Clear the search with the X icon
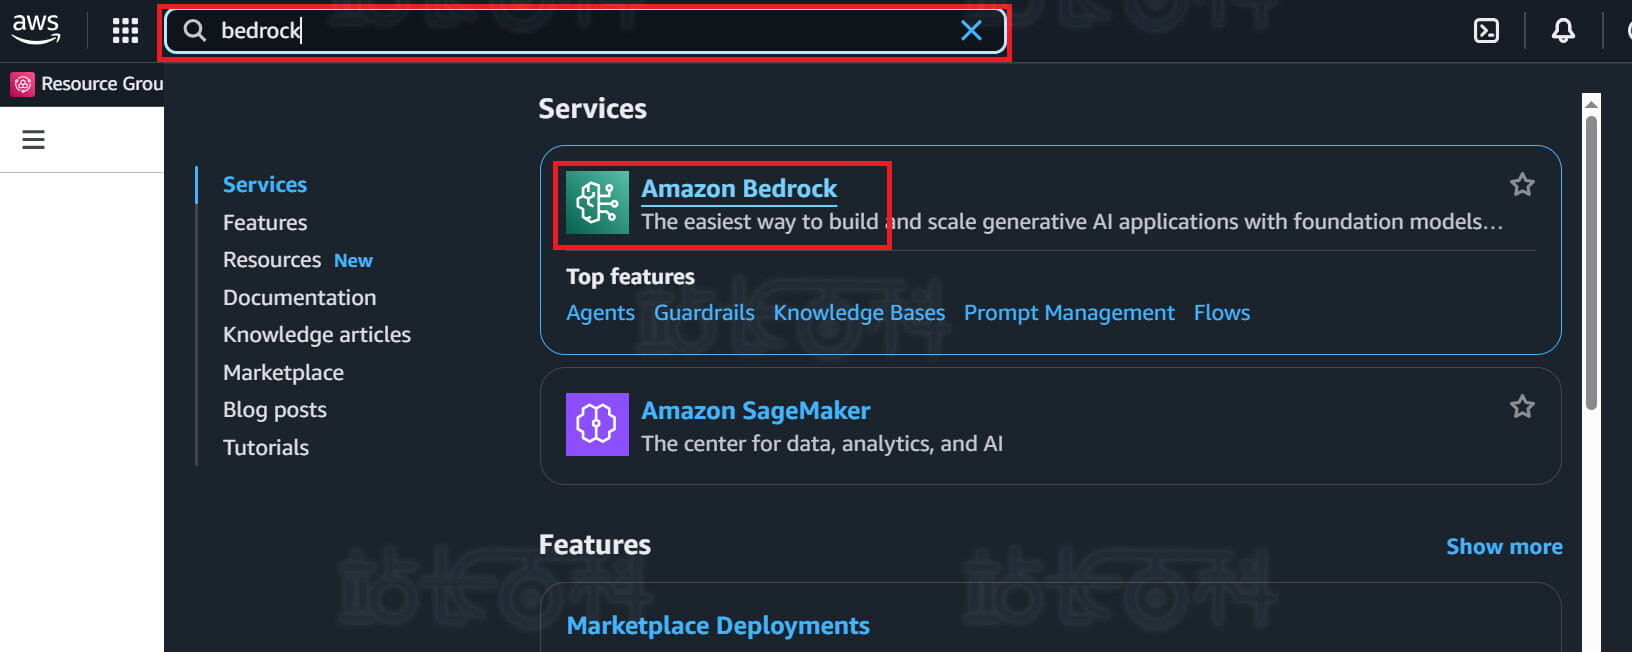The height and width of the screenshot is (652, 1632). click(x=970, y=31)
